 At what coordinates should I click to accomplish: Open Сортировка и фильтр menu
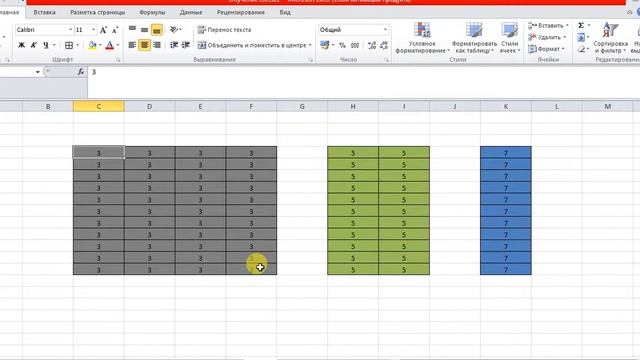[611, 38]
